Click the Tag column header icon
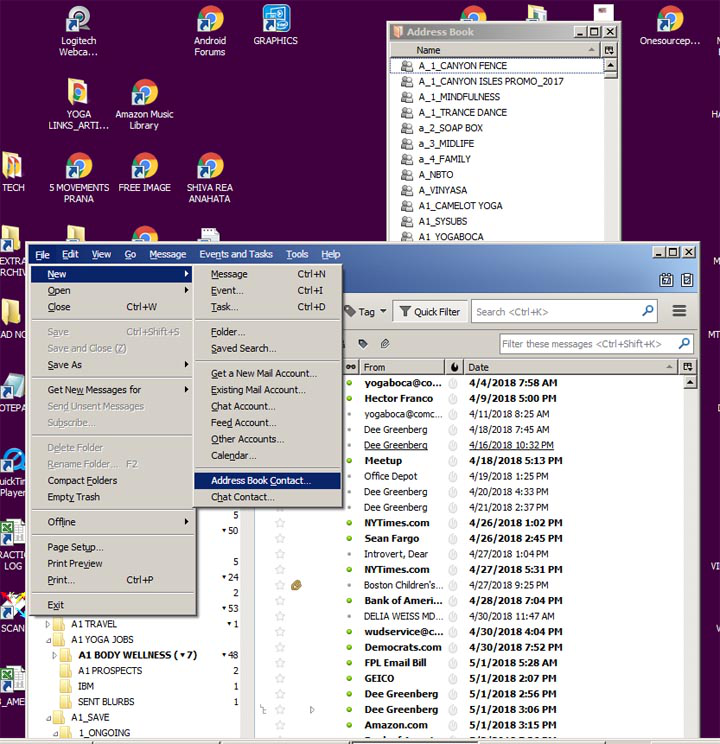The width and height of the screenshot is (720, 744). coord(363,344)
